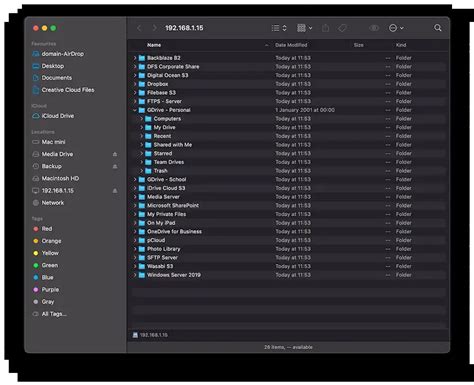Screen dimensions: 474x385
Task: Select the iDrive Cloud S3 folder
Action: [x=288, y=188]
